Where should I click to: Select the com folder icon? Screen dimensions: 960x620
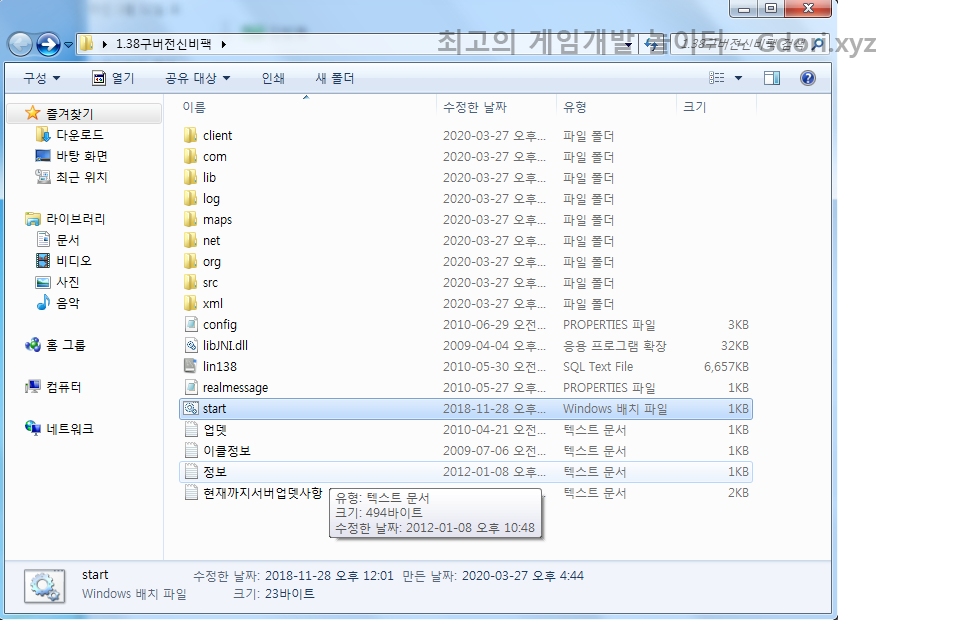(191, 156)
